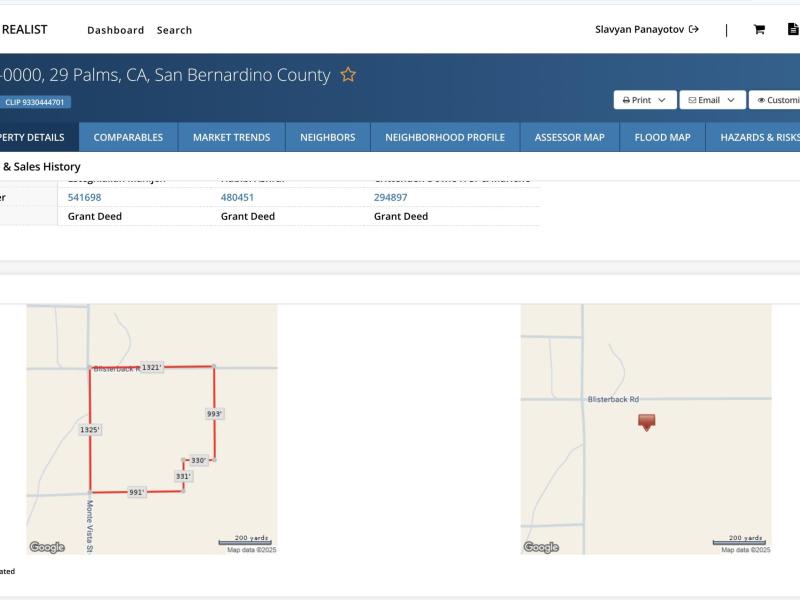The height and width of the screenshot is (600, 800).
Task: Select the Neighborhood Profile tab
Action: (445, 137)
